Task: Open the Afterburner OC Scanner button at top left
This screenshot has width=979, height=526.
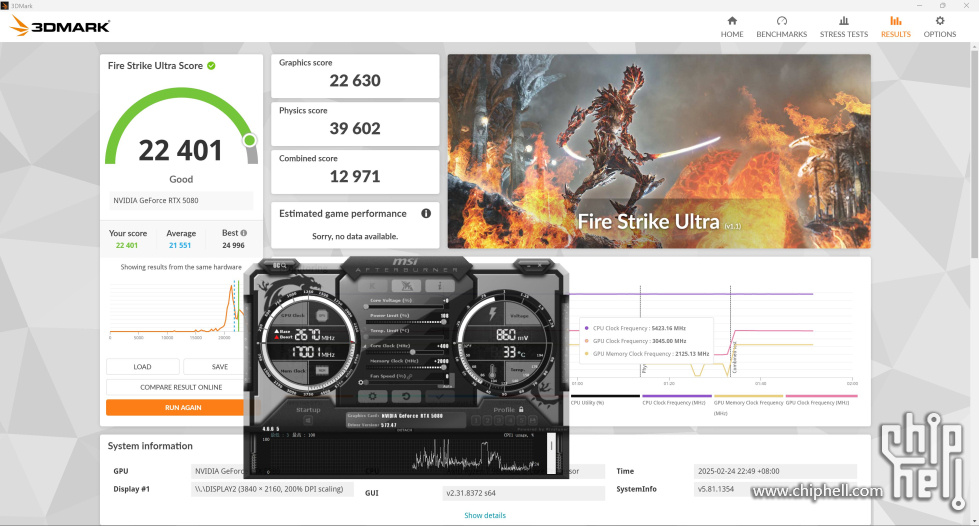Action: pos(279,265)
